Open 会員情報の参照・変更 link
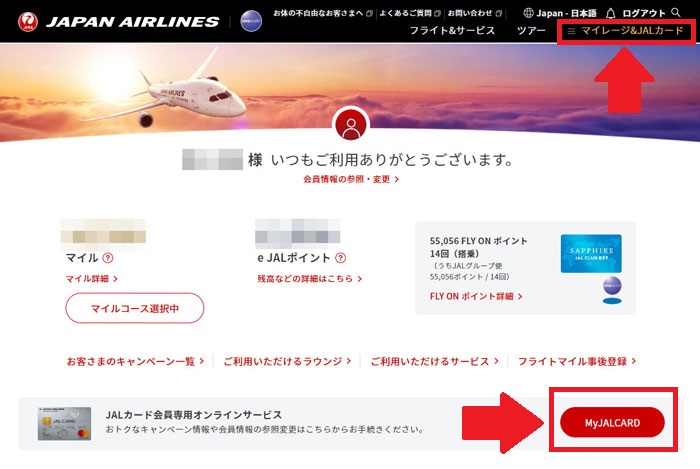Image resolution: width=700 pixels, height=469 pixels. coord(351,179)
